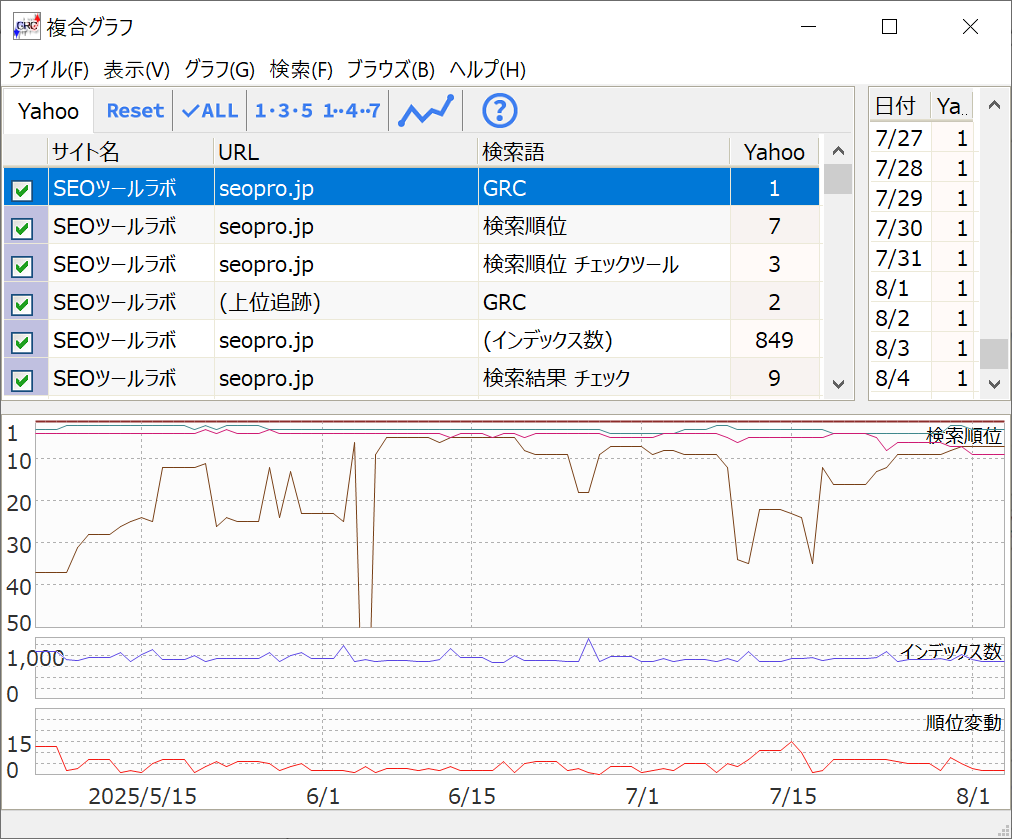1012x839 pixels.
Task: Click the インデックス数 graph label
Action: [x=951, y=651]
